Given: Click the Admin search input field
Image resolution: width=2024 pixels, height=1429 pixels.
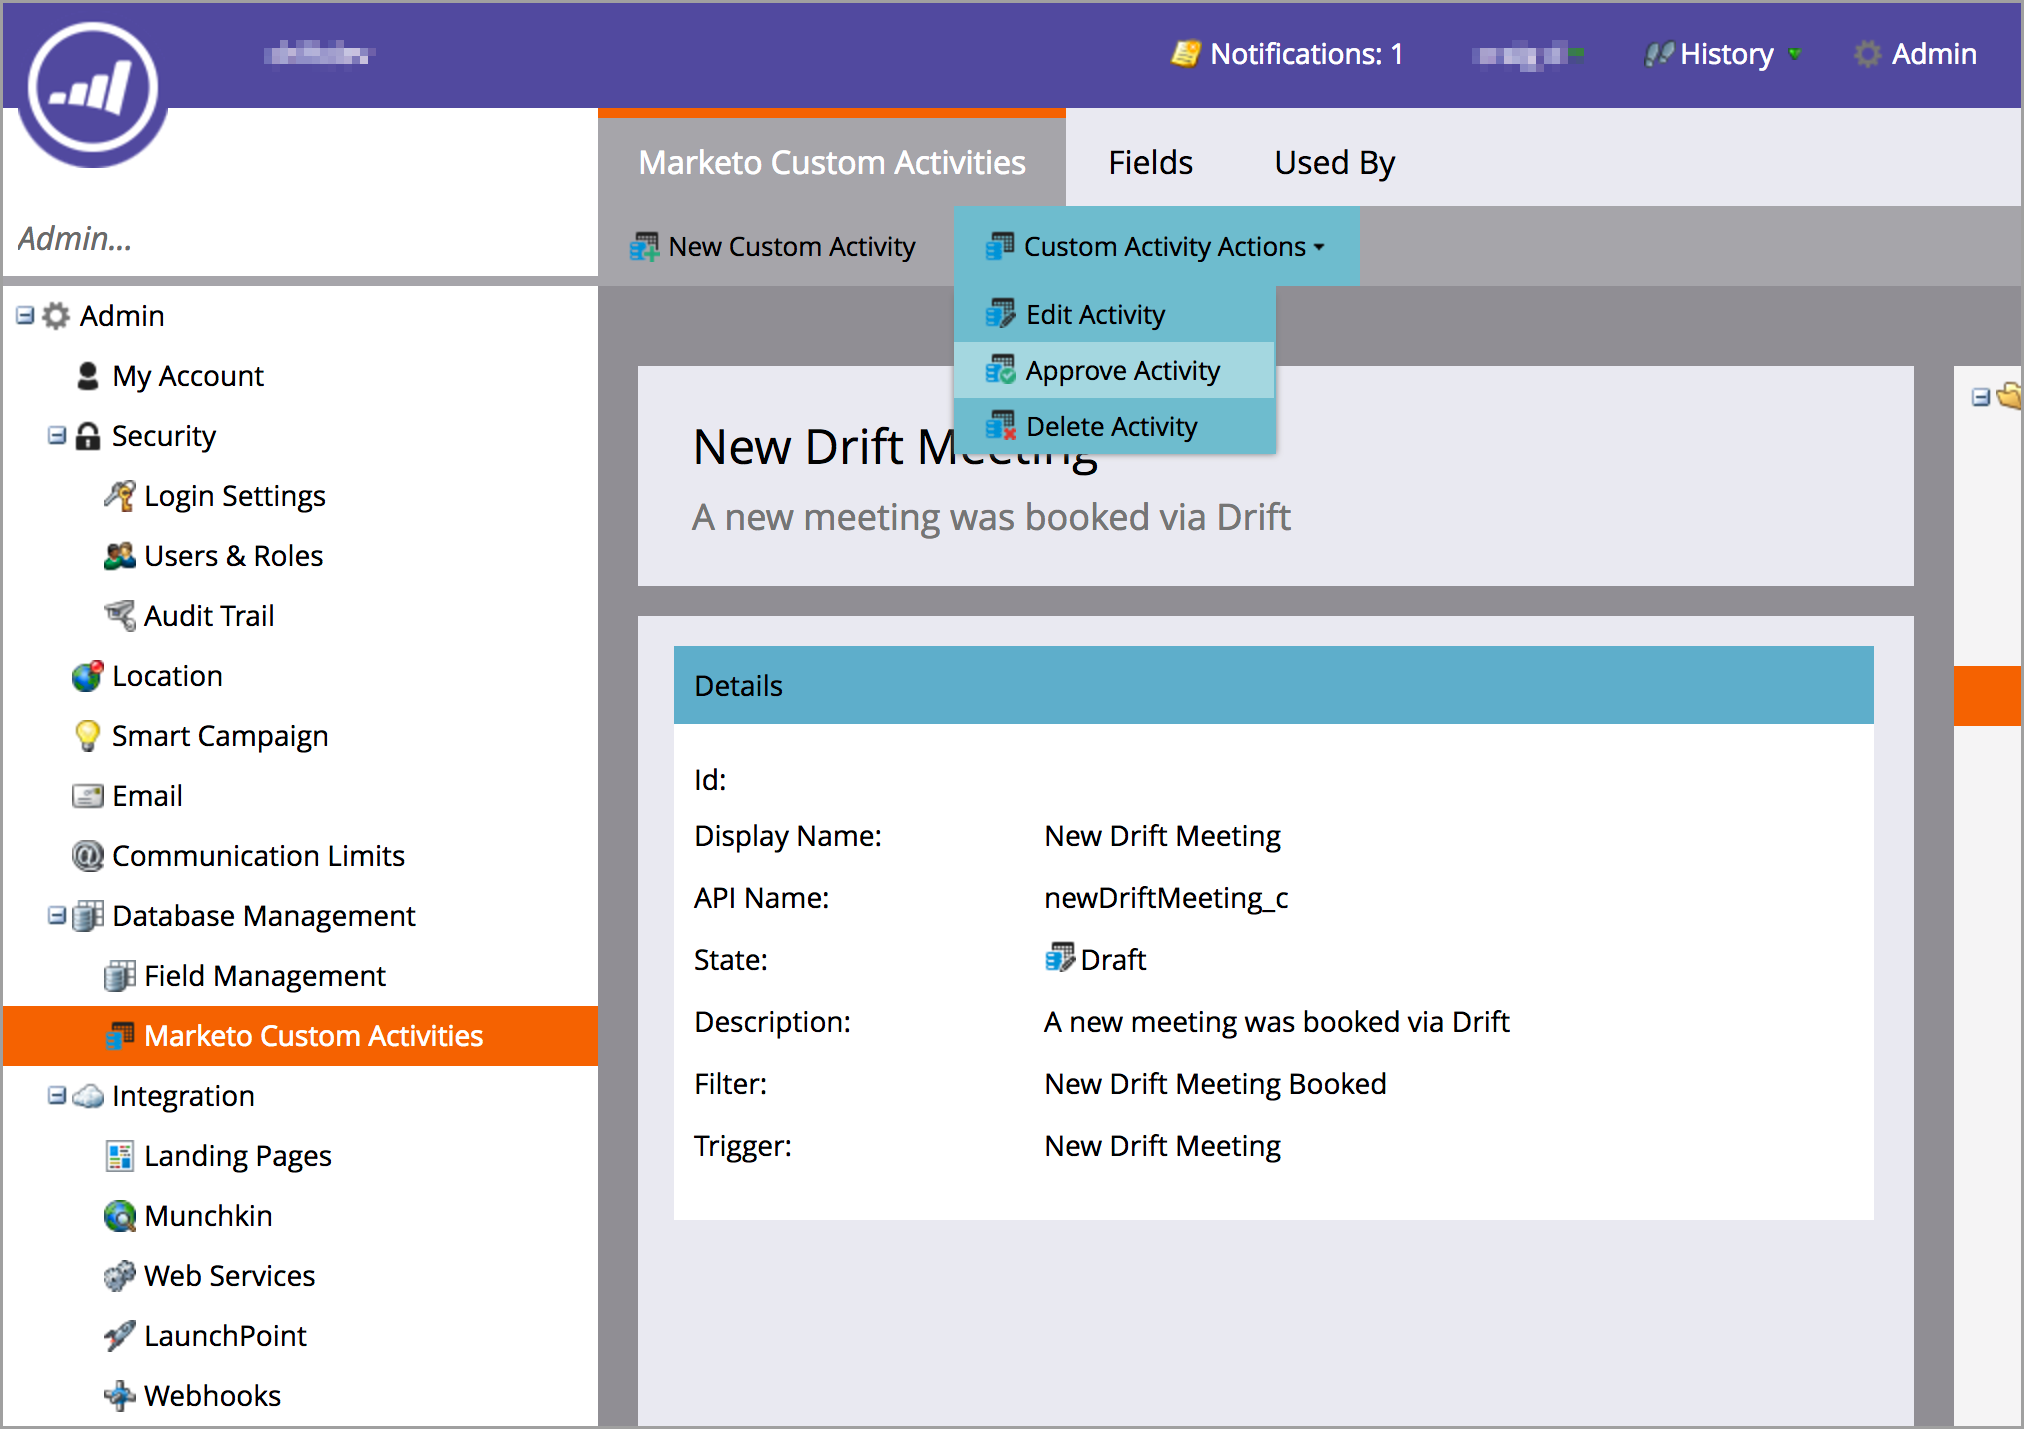Looking at the screenshot, I should (x=300, y=238).
